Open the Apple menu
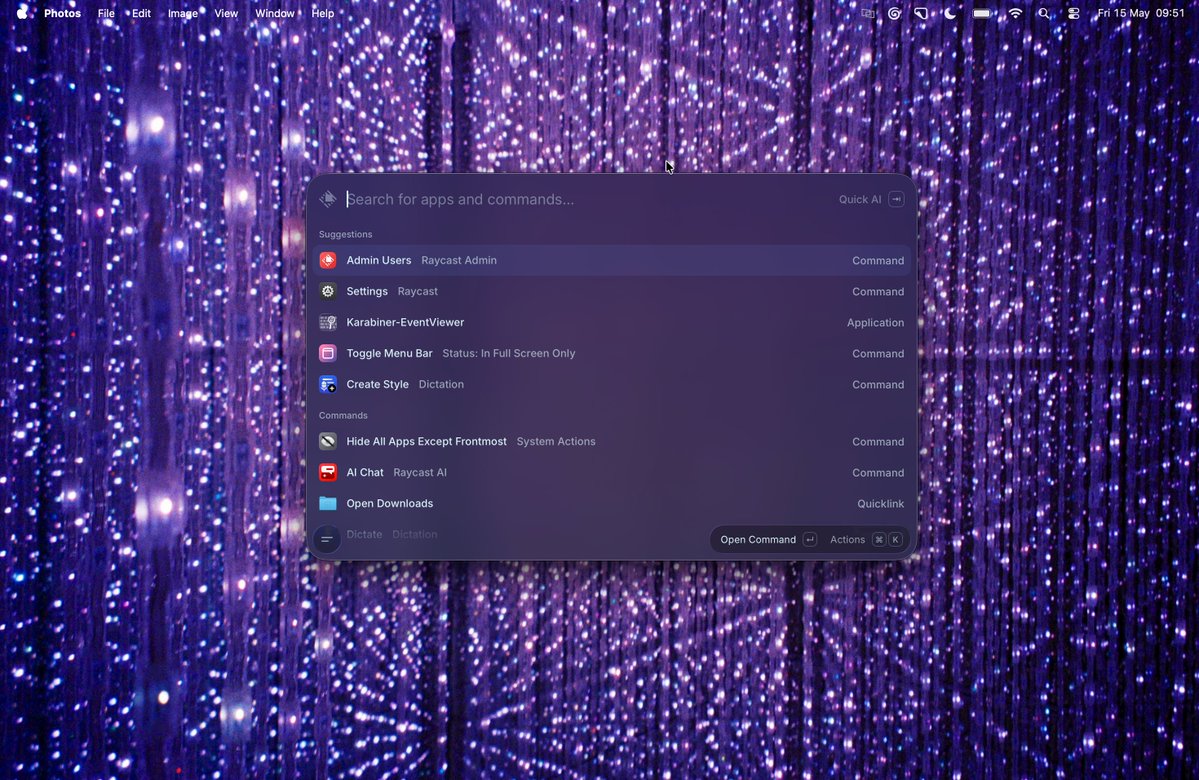The width and height of the screenshot is (1199, 780). click(21, 13)
